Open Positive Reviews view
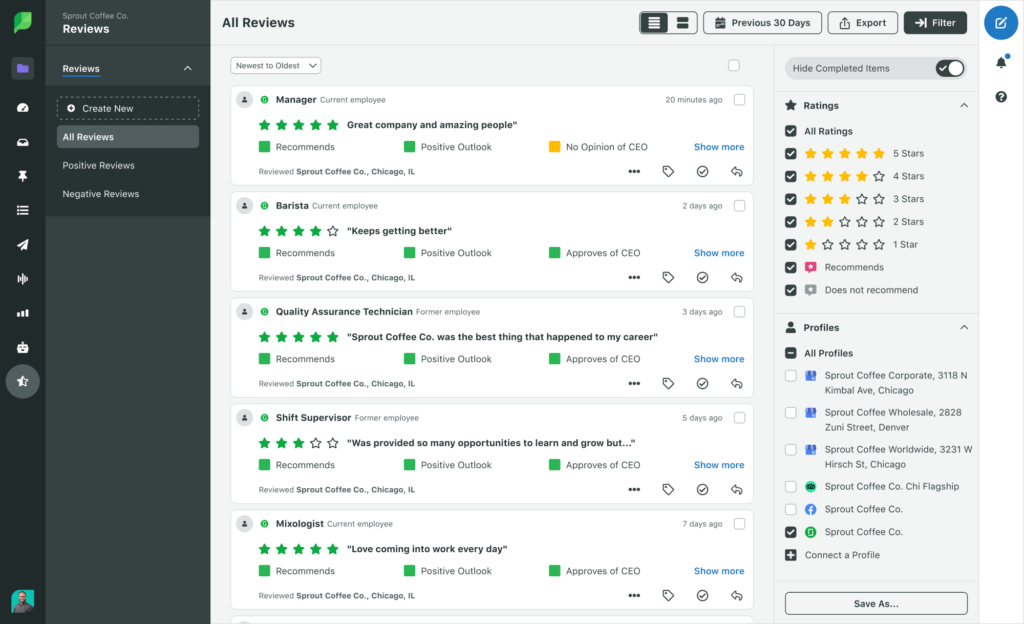 tap(99, 166)
